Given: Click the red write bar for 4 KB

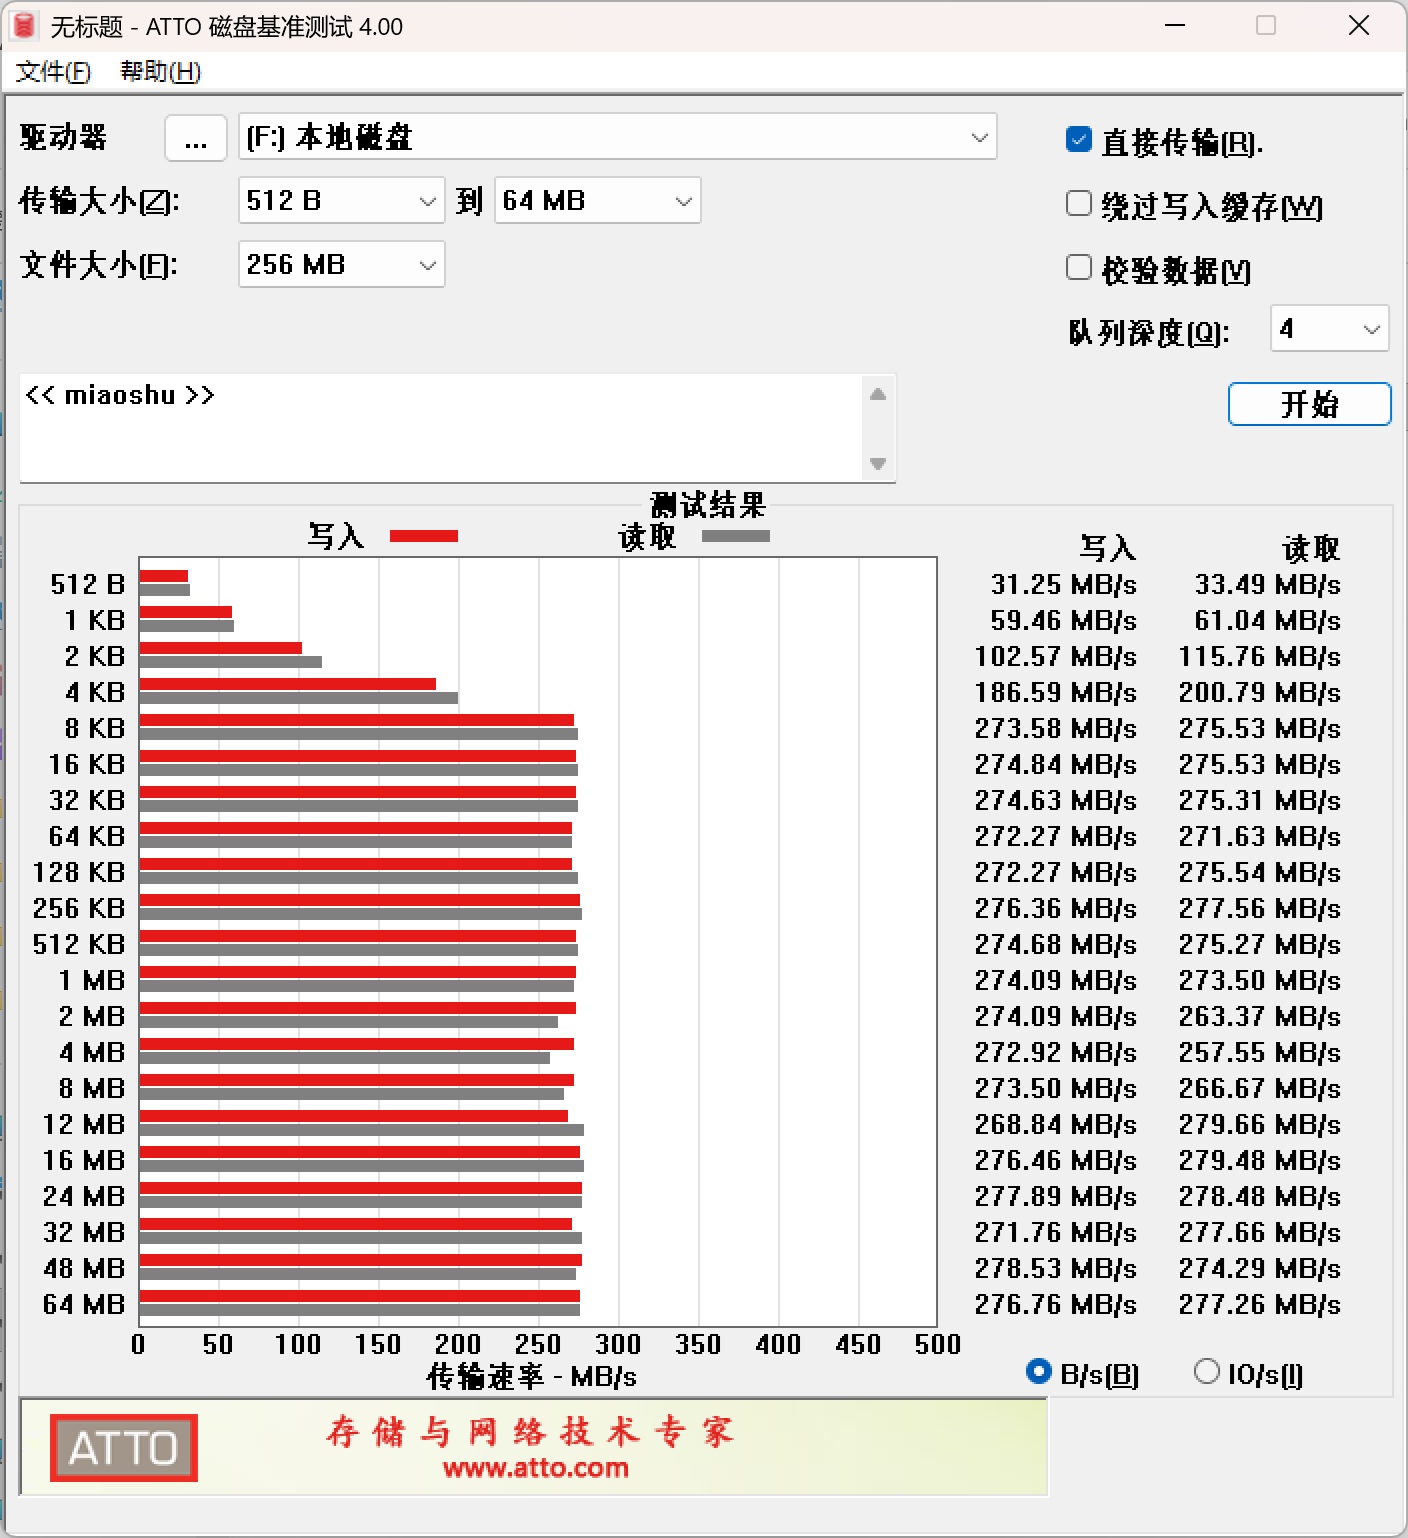Looking at the screenshot, I should (288, 684).
